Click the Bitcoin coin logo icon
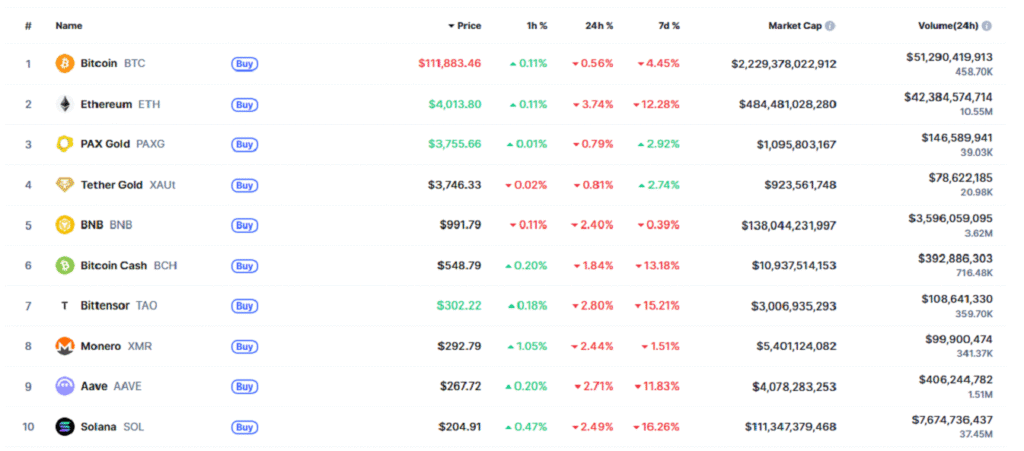The height and width of the screenshot is (451, 1024). coord(65,63)
